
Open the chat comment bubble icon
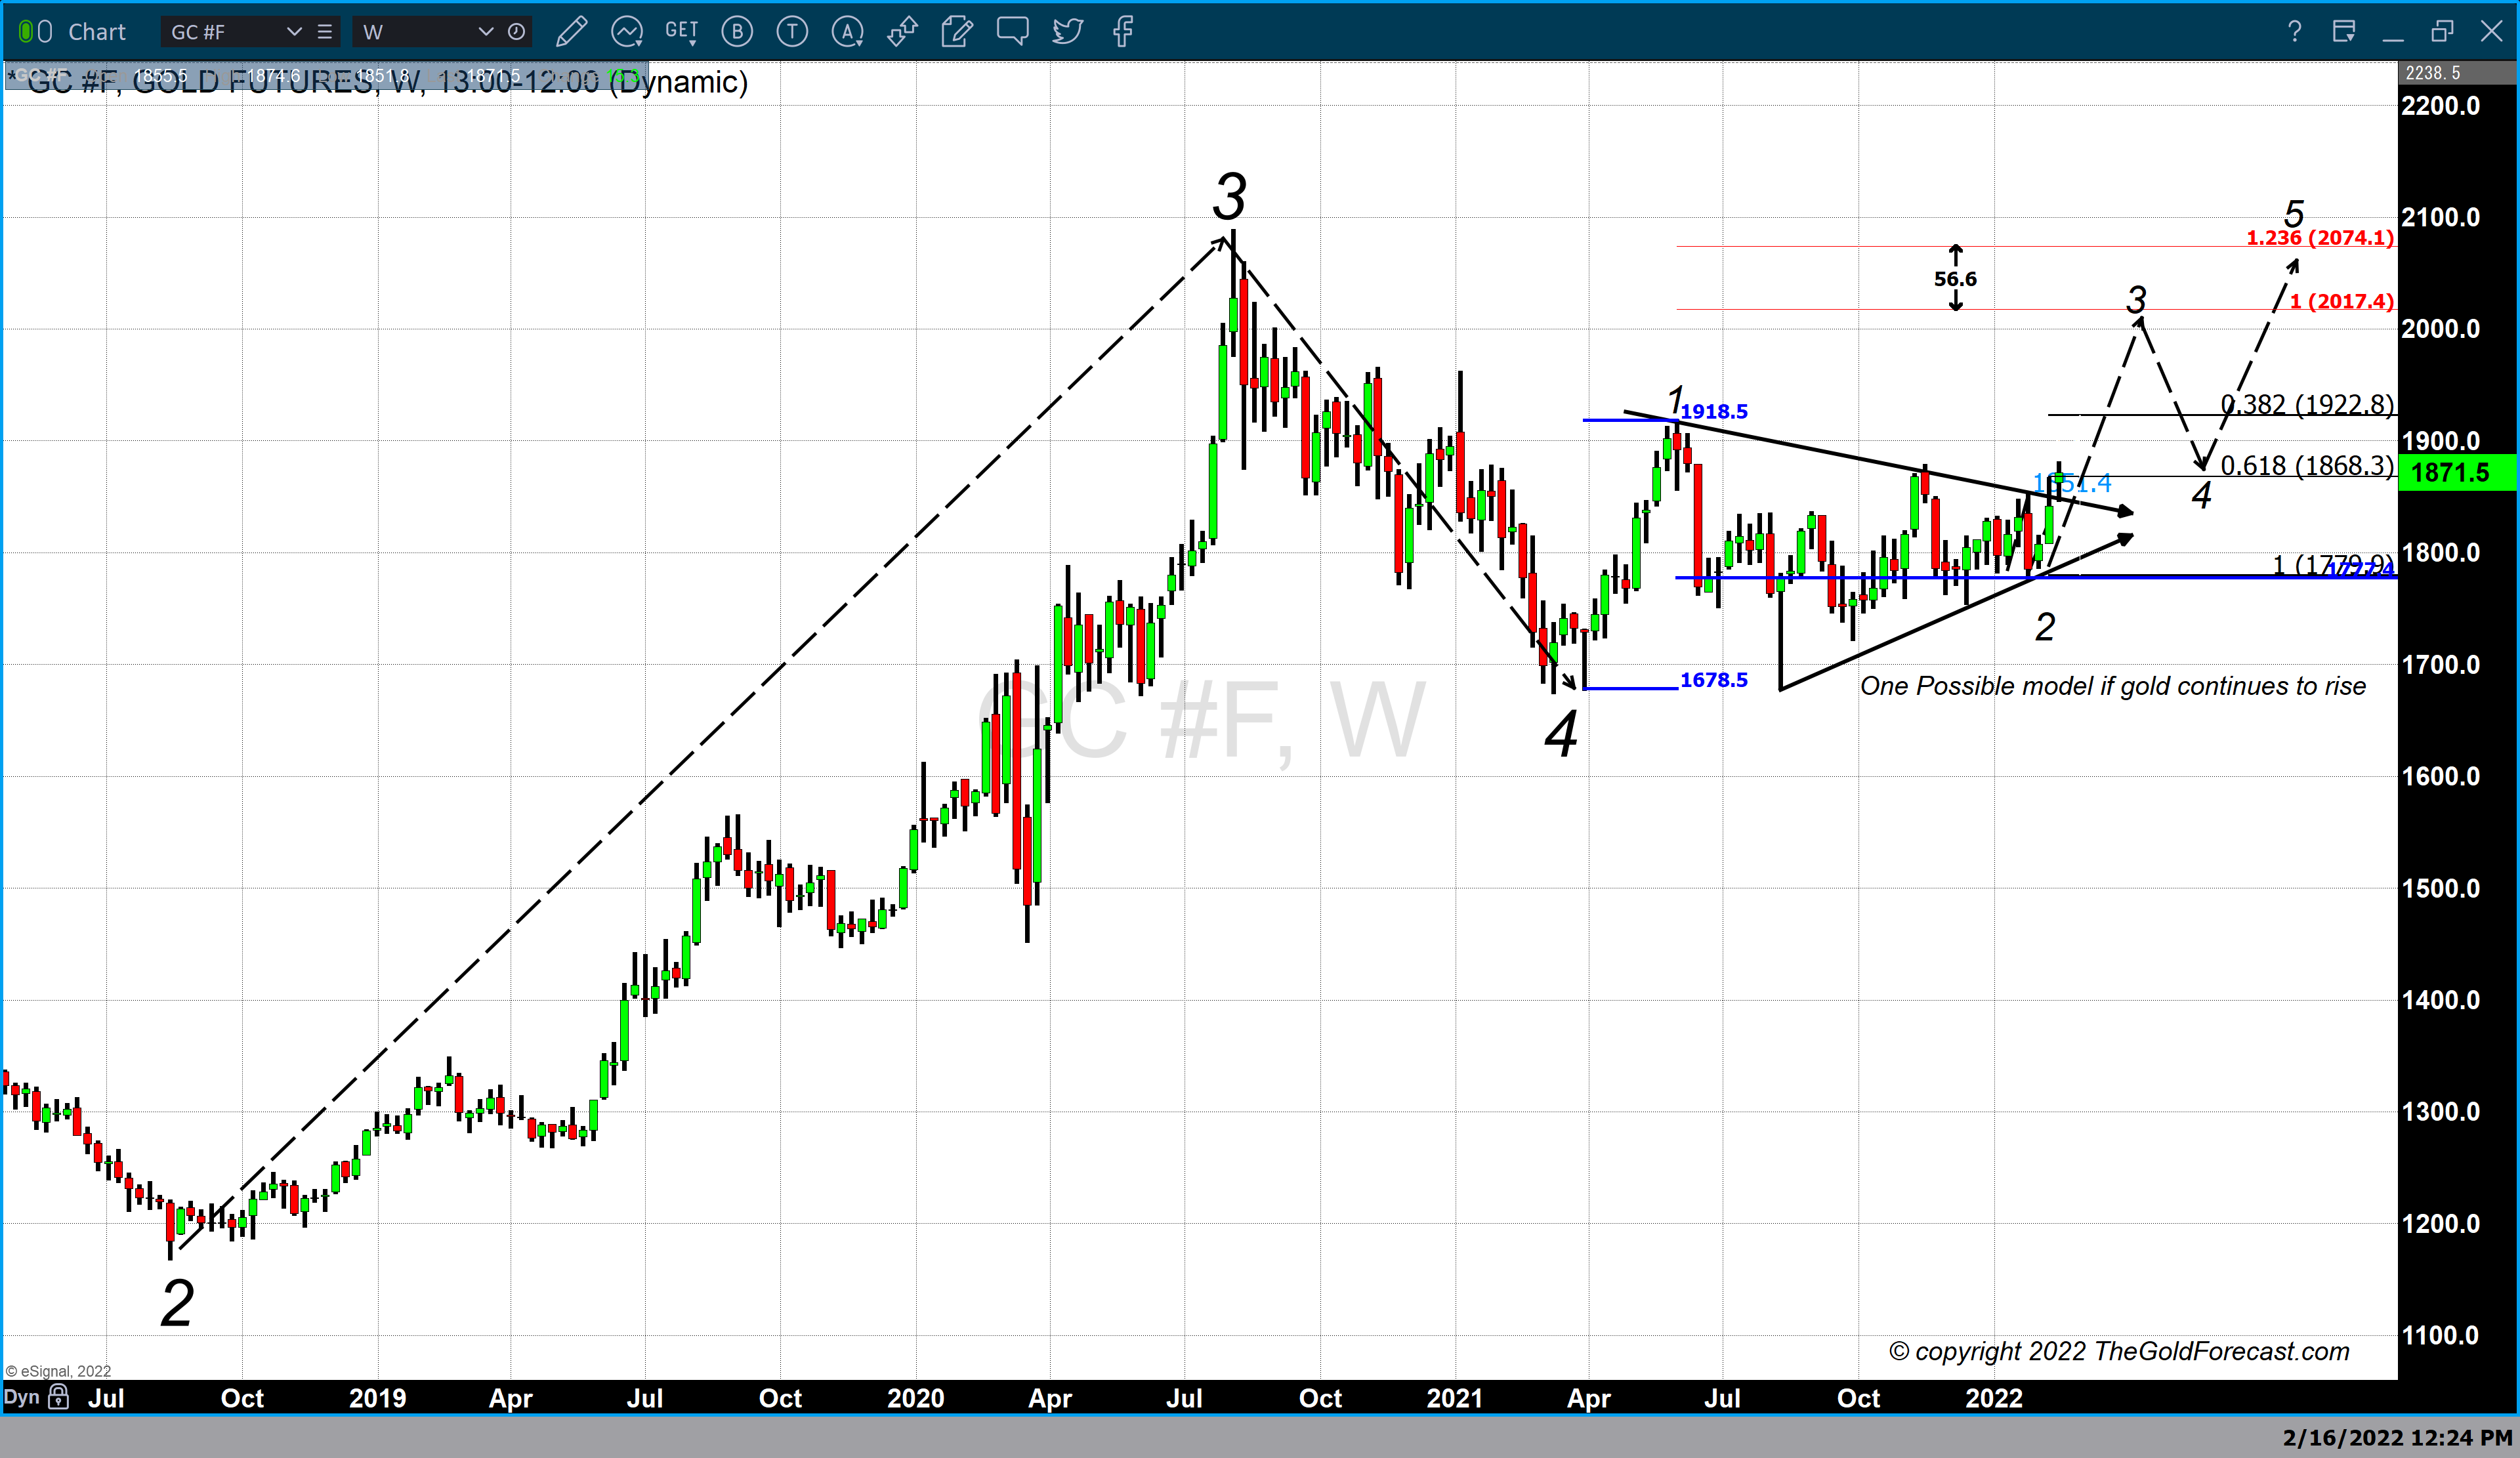1012,31
